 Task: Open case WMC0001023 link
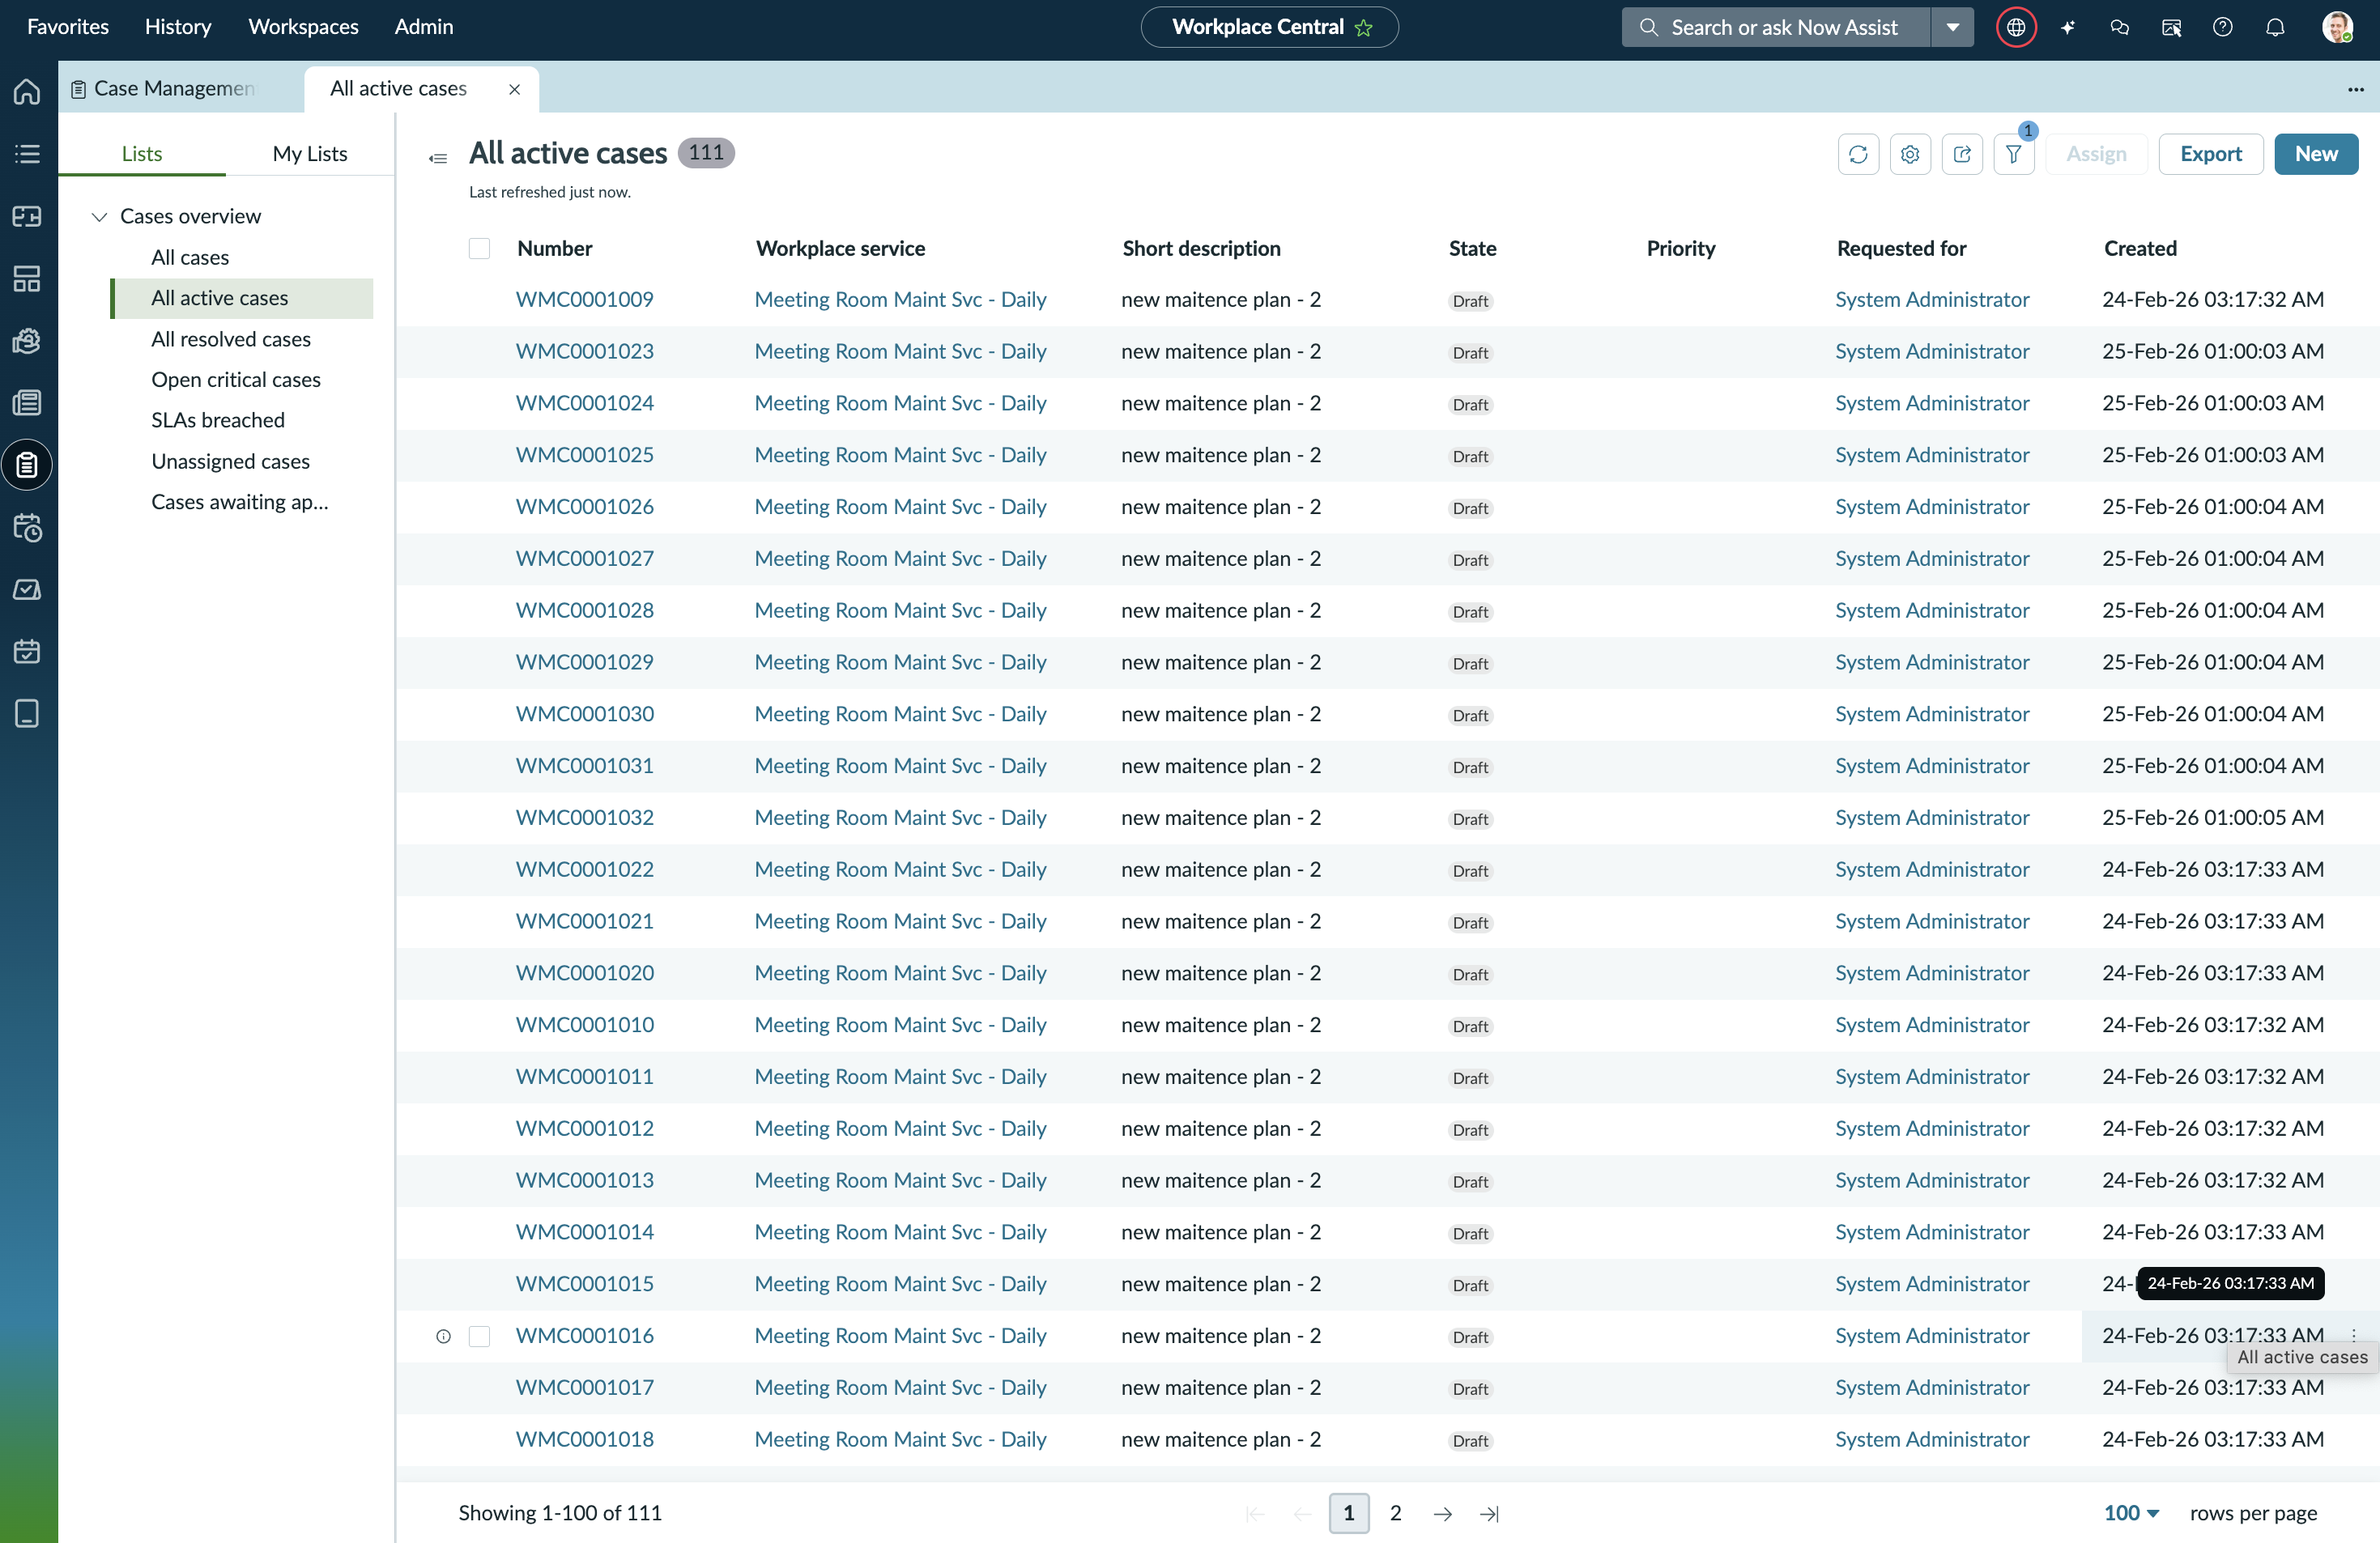[585, 351]
